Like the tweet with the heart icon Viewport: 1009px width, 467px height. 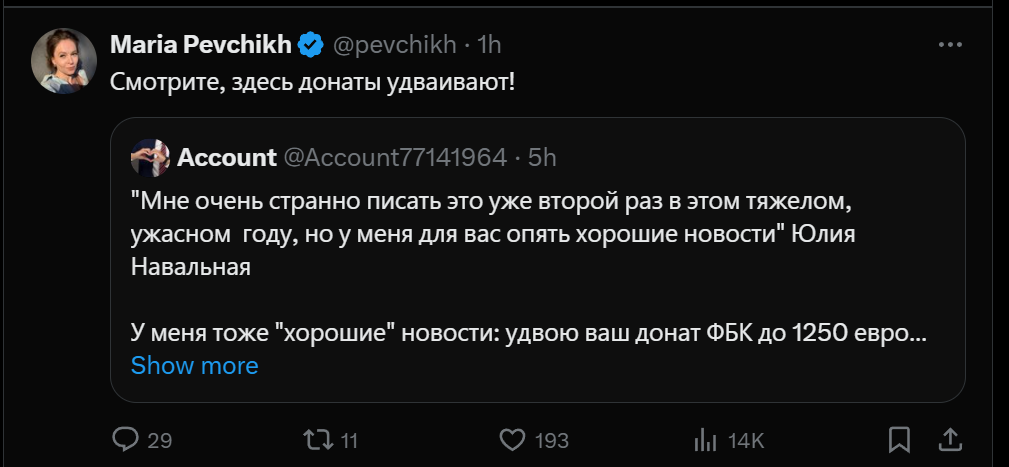coord(512,439)
